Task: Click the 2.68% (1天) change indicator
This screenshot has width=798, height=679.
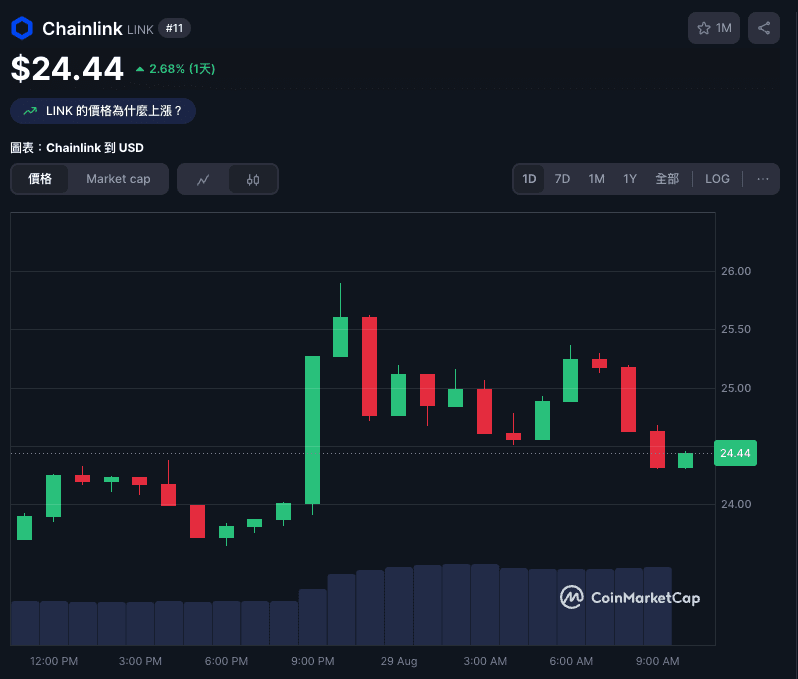Action: [x=176, y=69]
